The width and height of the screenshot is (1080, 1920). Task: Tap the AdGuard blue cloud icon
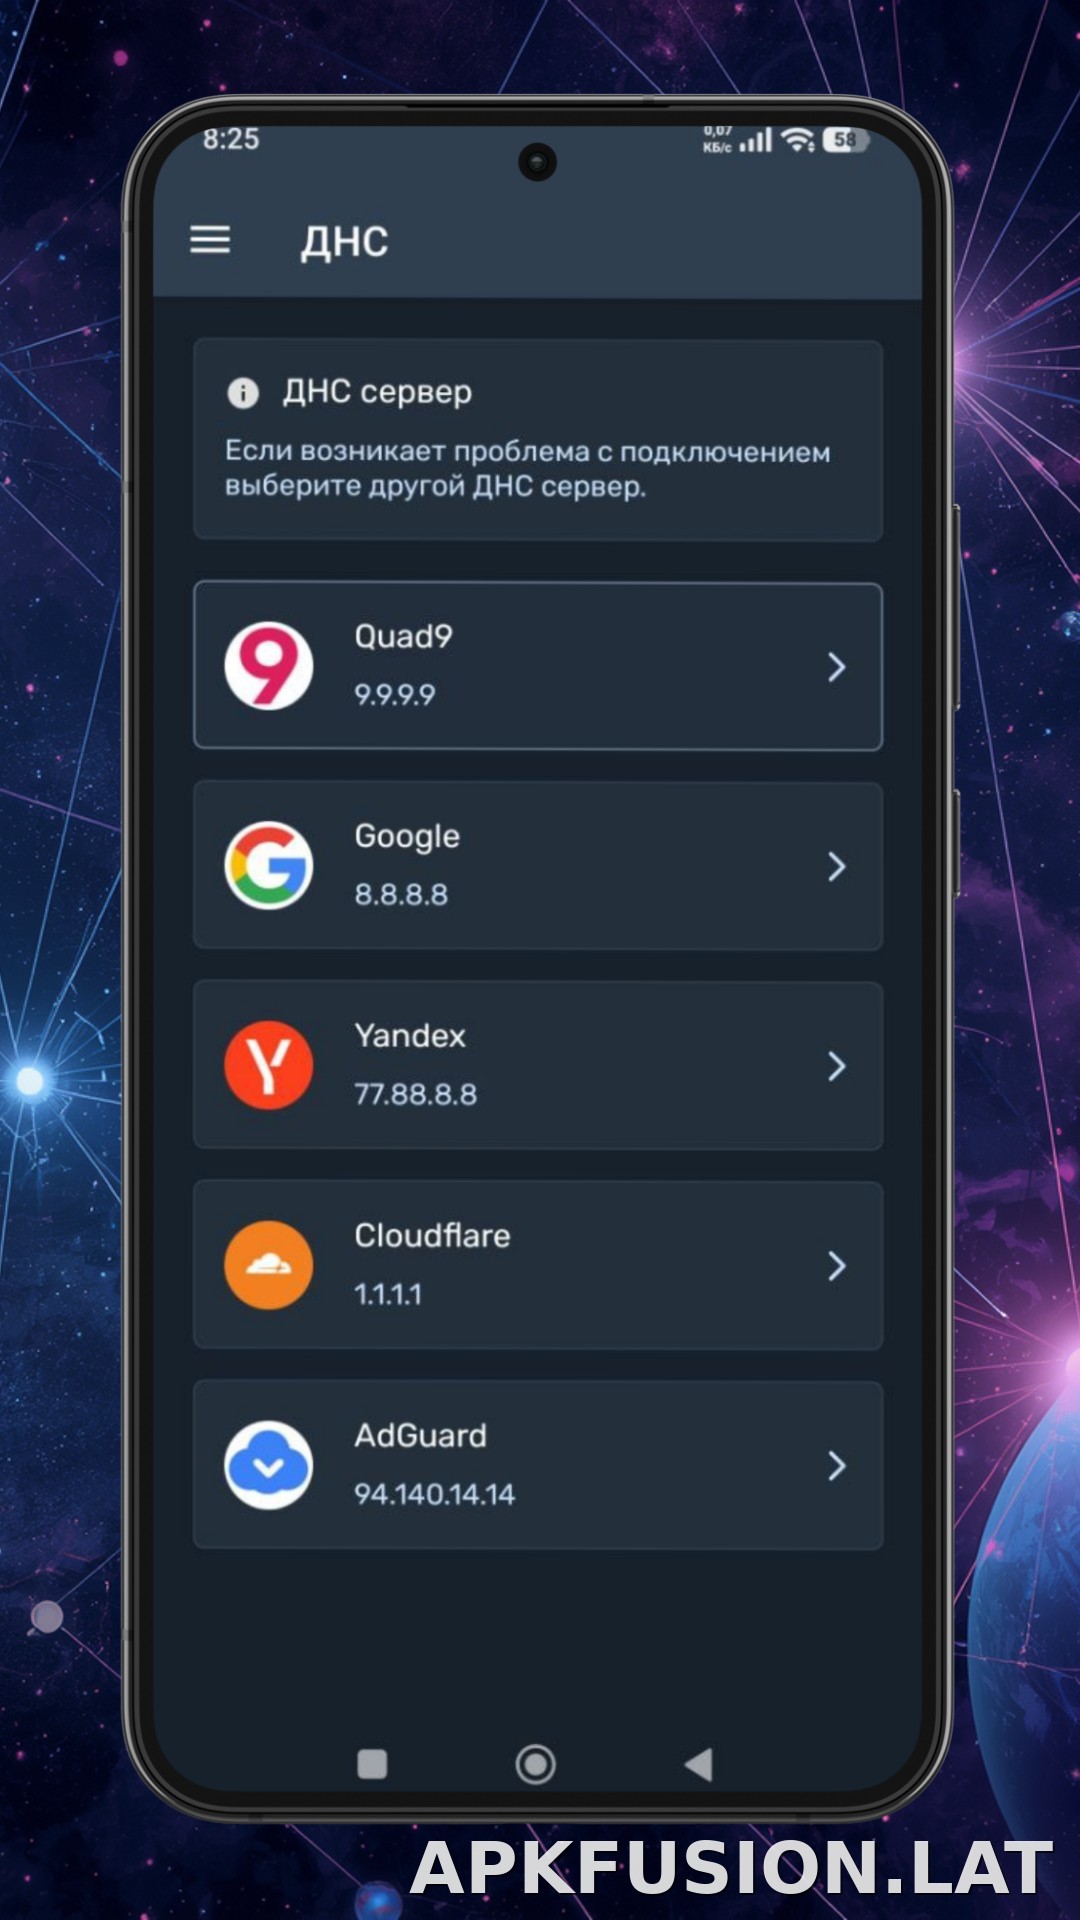point(268,1466)
